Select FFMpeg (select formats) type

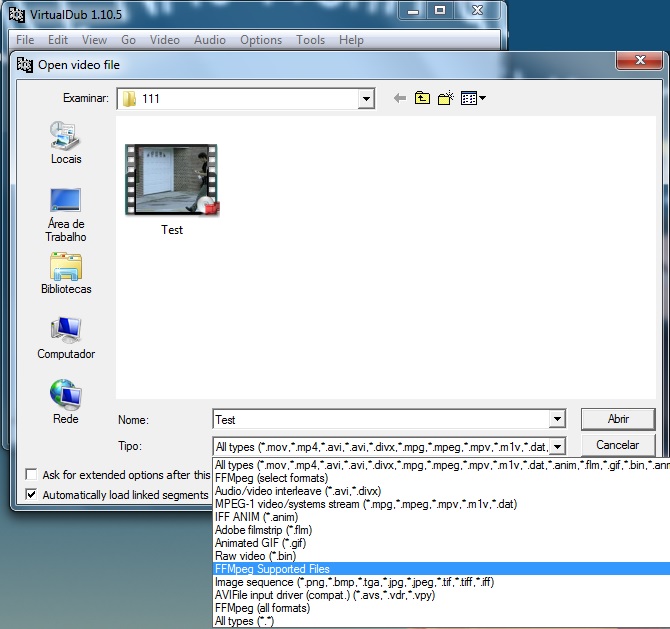(x=441, y=478)
